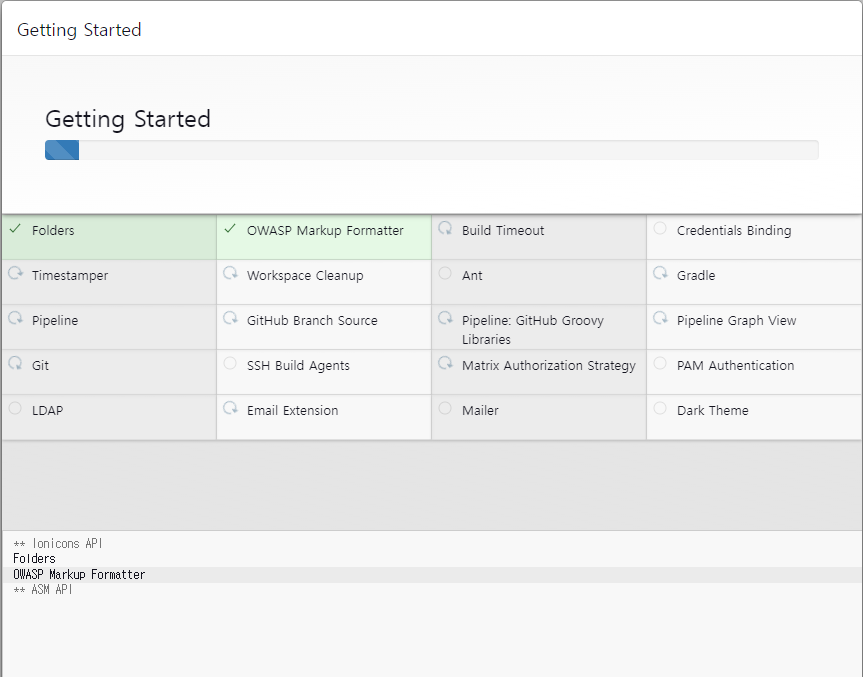Select the Build Timeout plugin name
Image resolution: width=863 pixels, height=677 pixels.
click(x=503, y=231)
